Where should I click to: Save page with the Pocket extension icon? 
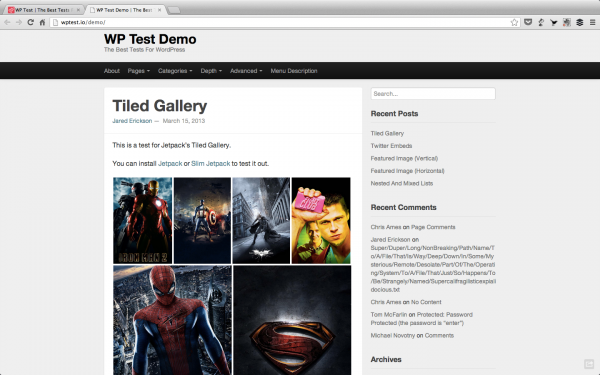[528, 22]
